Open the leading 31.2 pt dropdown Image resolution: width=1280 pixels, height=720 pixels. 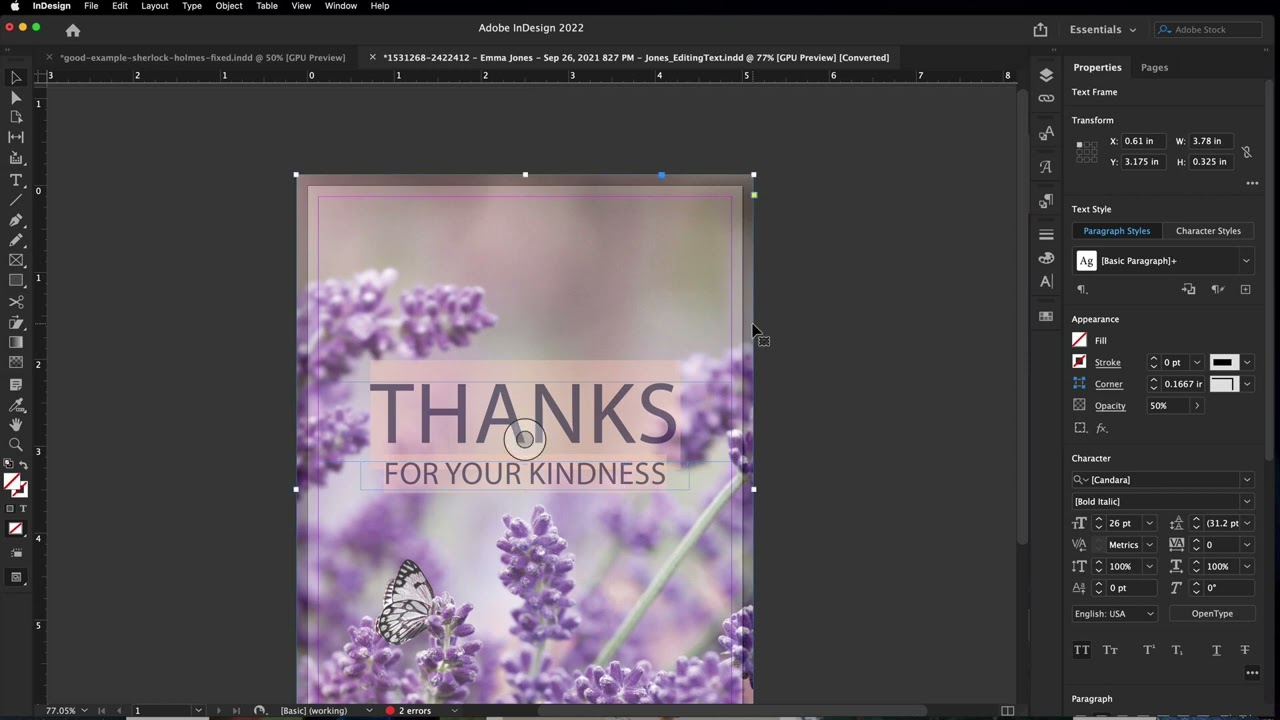[x=1246, y=523]
